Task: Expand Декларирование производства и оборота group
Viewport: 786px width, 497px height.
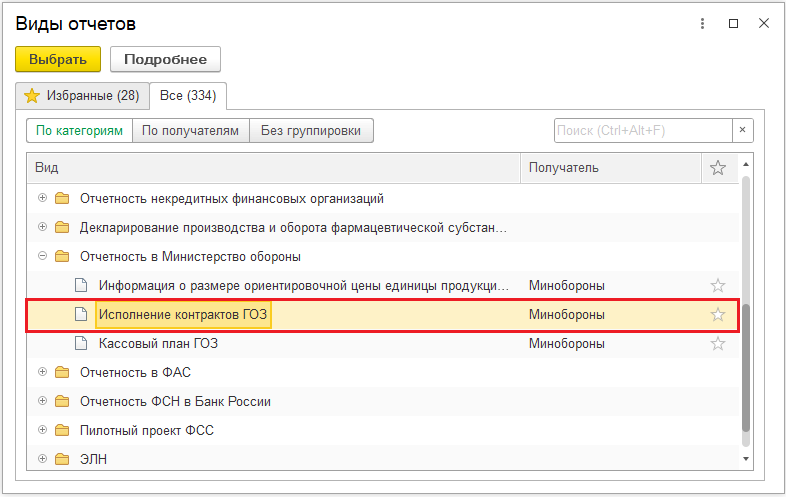Action: coord(43,227)
